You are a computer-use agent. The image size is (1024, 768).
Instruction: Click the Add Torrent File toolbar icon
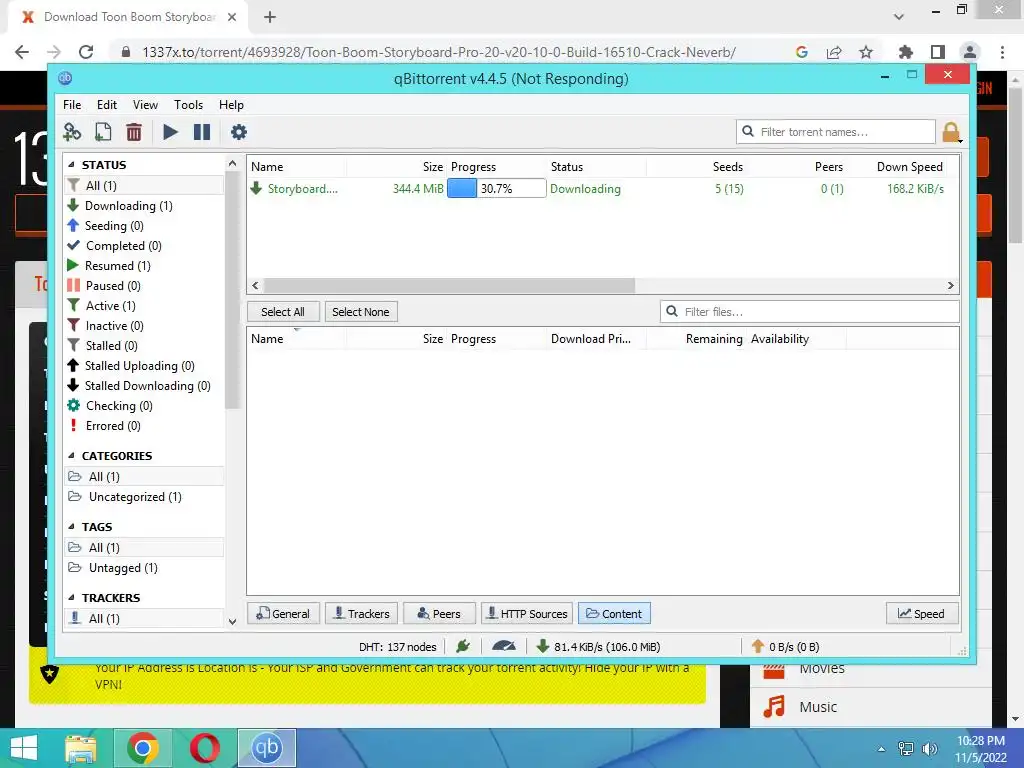click(103, 132)
